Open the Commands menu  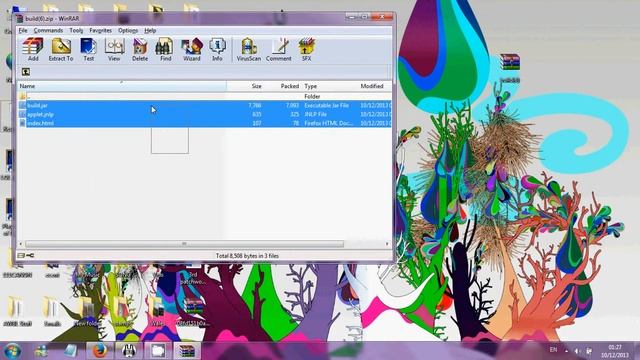pyautogui.click(x=48, y=31)
